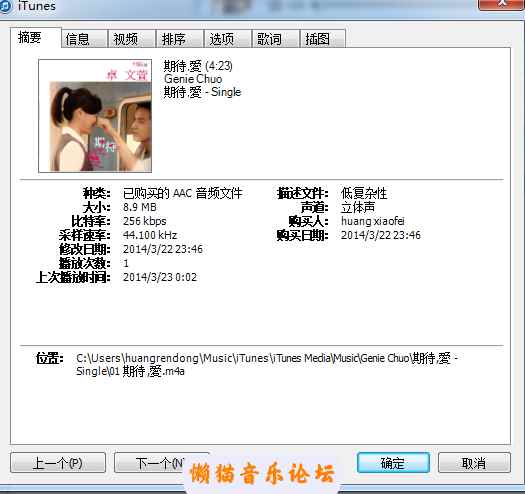Click the song title 期待.愛 (4:23)

tap(198, 66)
